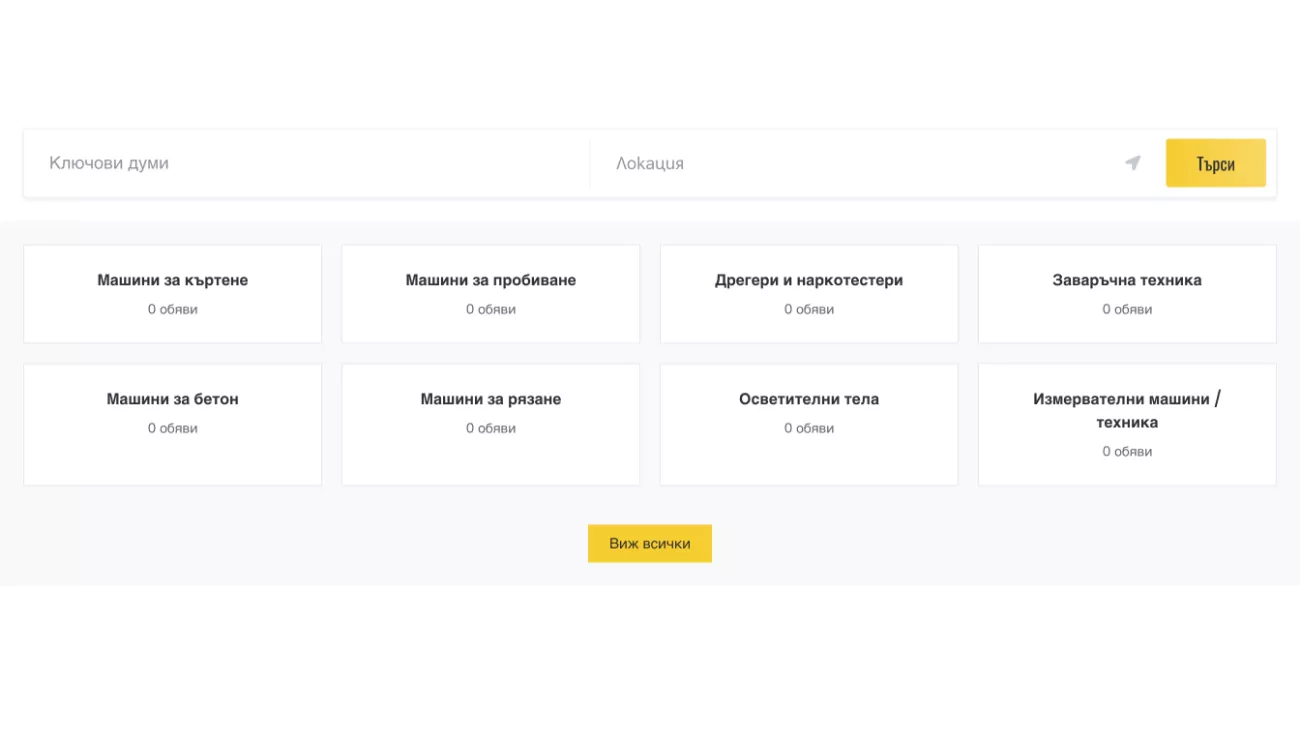Click the listings count under Осветителни тела
This screenshot has height=730, width=1300.
(x=808, y=429)
